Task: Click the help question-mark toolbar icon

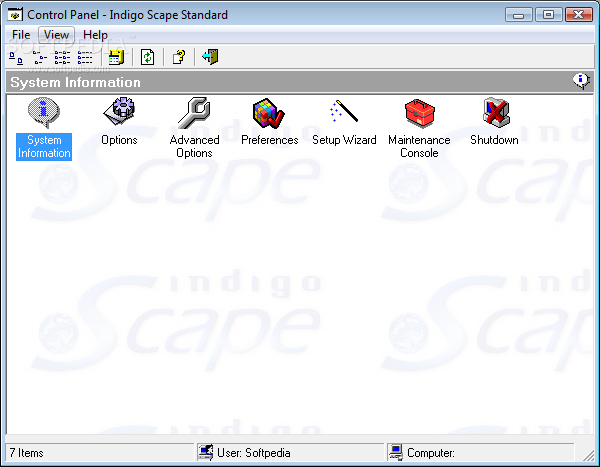Action: pyautogui.click(x=179, y=57)
